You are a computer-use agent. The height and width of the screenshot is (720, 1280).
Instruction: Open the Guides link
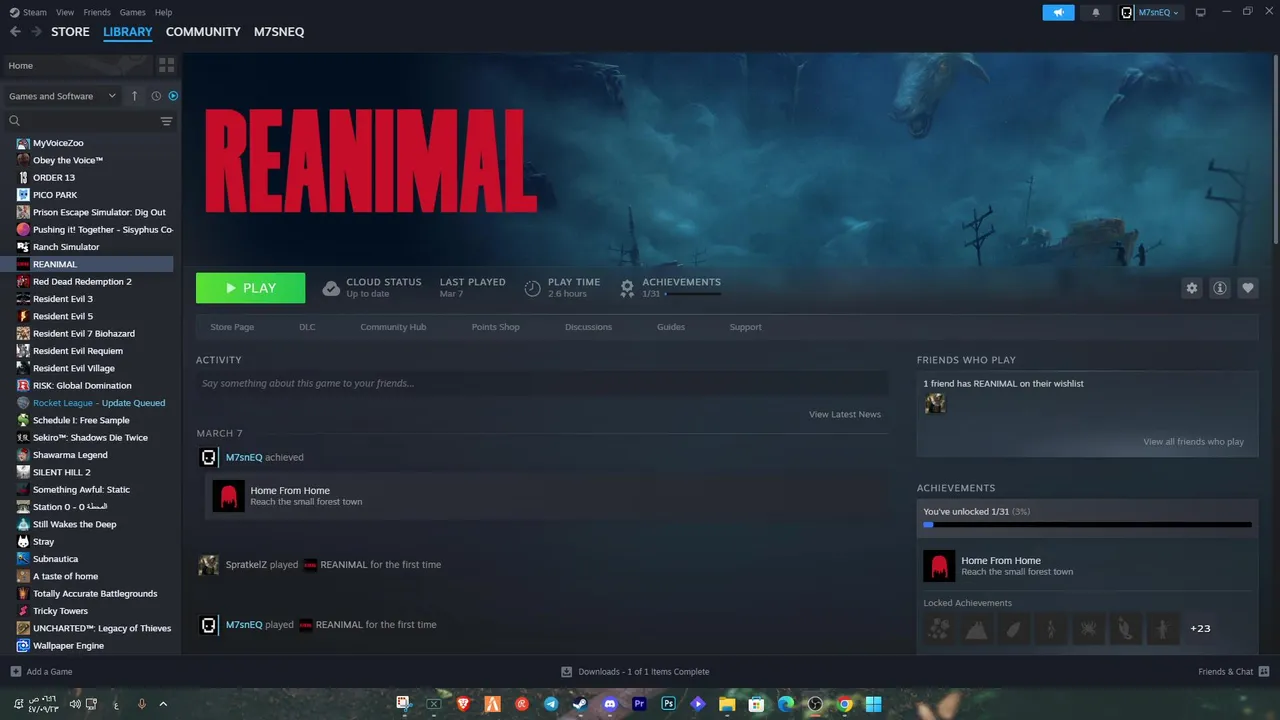click(x=671, y=327)
